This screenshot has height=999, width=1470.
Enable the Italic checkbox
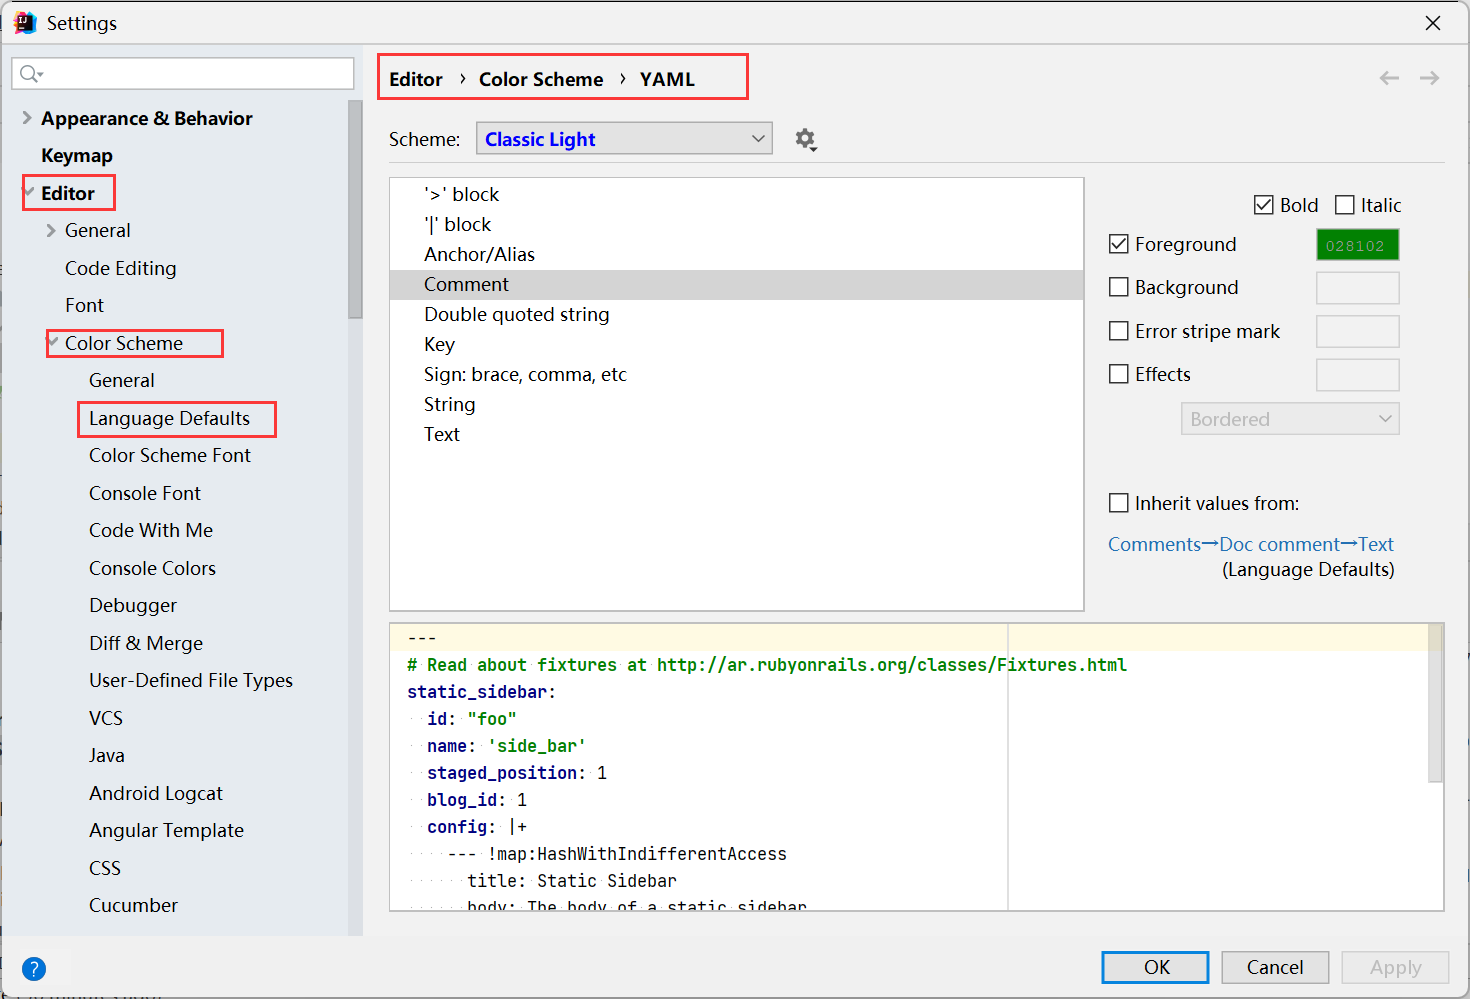point(1345,204)
